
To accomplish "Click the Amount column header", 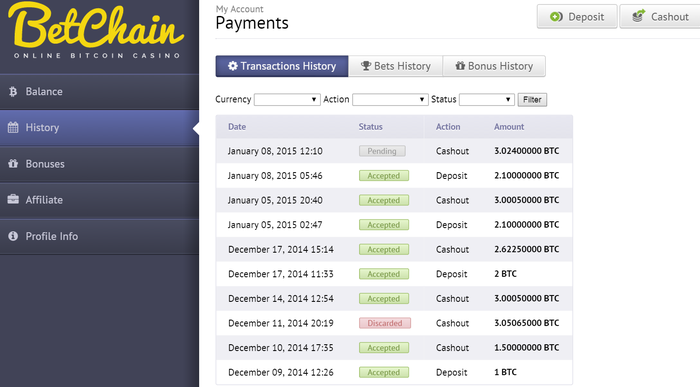I will tap(509, 127).
